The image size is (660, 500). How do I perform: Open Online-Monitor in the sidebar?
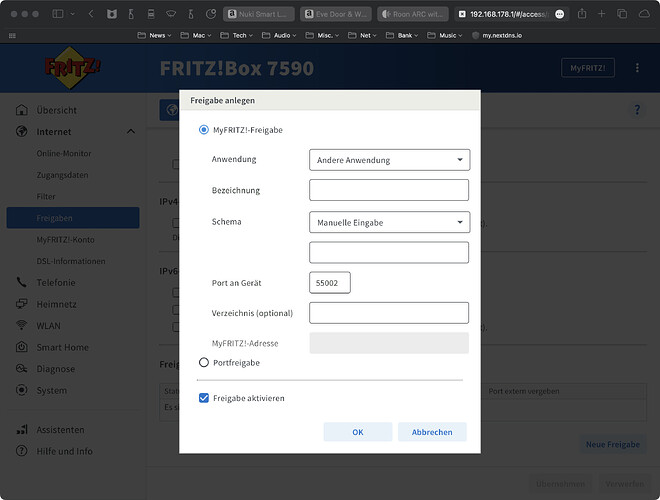coord(64,153)
